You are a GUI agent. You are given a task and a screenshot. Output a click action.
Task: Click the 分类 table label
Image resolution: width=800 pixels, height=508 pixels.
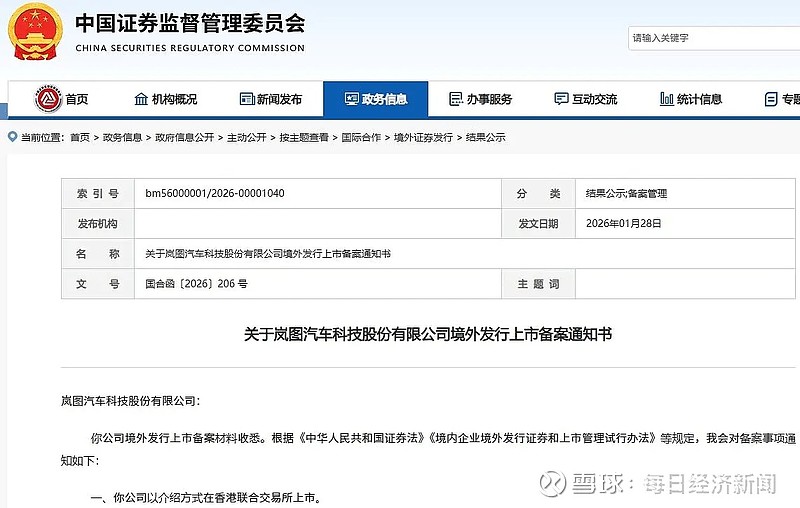click(x=538, y=194)
